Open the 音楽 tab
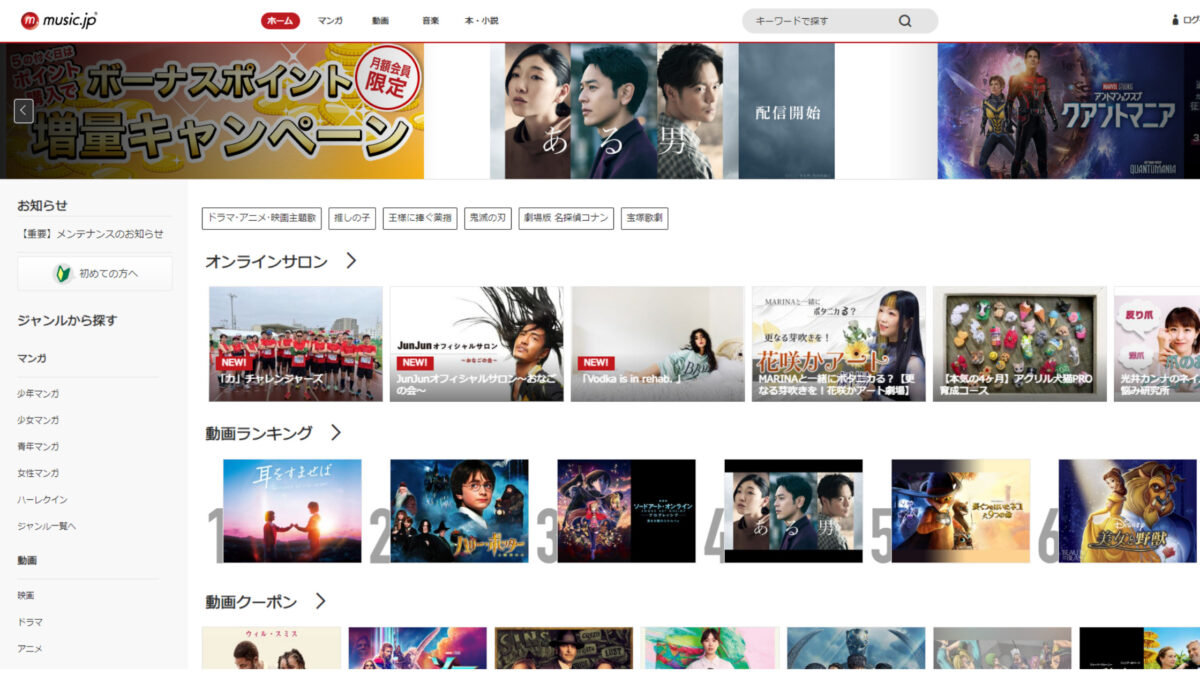The height and width of the screenshot is (675, 1200). (x=430, y=21)
